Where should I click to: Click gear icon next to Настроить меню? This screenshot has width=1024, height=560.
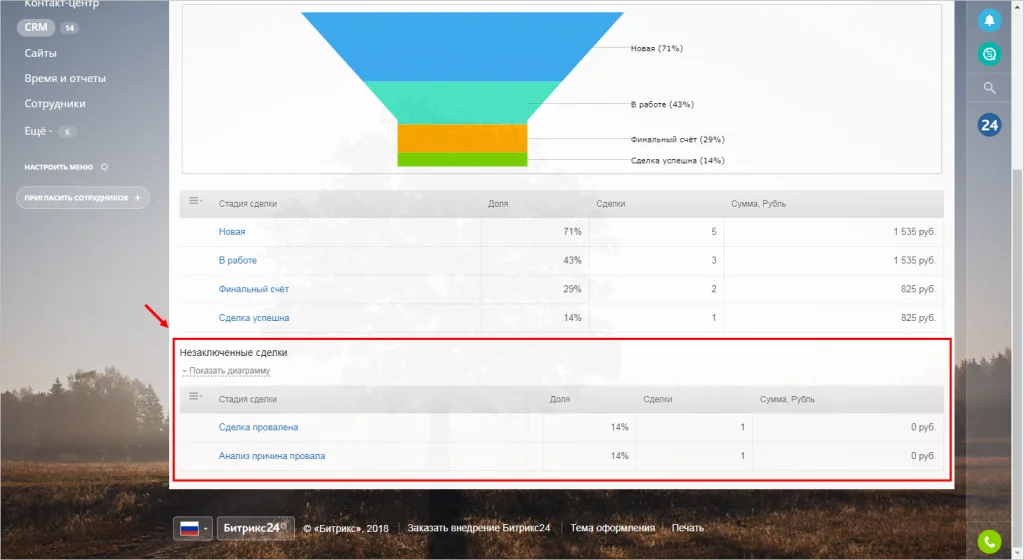[104, 167]
